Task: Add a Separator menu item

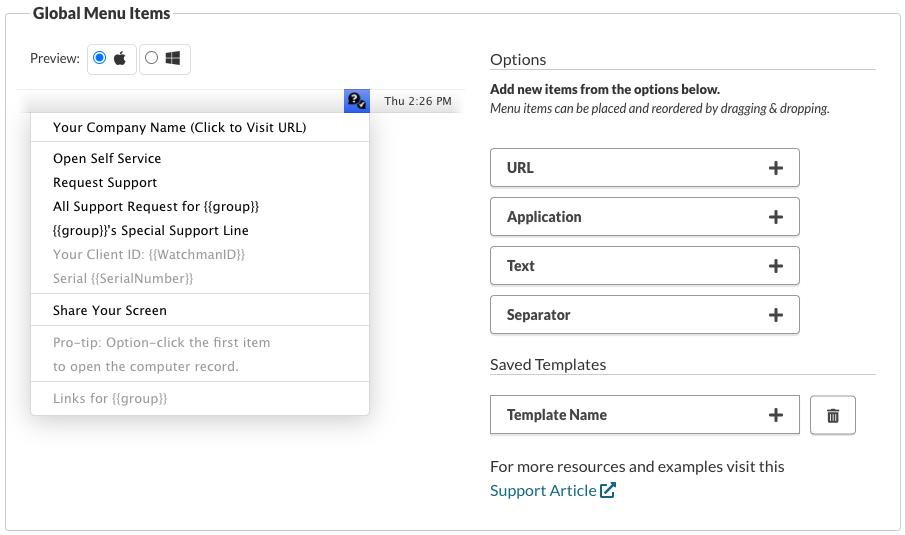Action: pos(645,315)
